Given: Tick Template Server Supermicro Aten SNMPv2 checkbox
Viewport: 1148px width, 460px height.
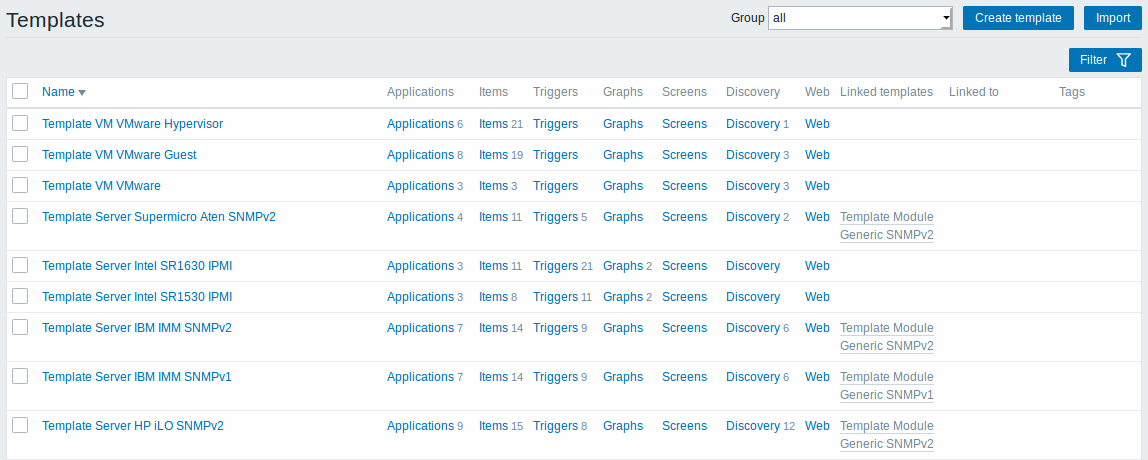Looking at the screenshot, I should click(x=20, y=216).
